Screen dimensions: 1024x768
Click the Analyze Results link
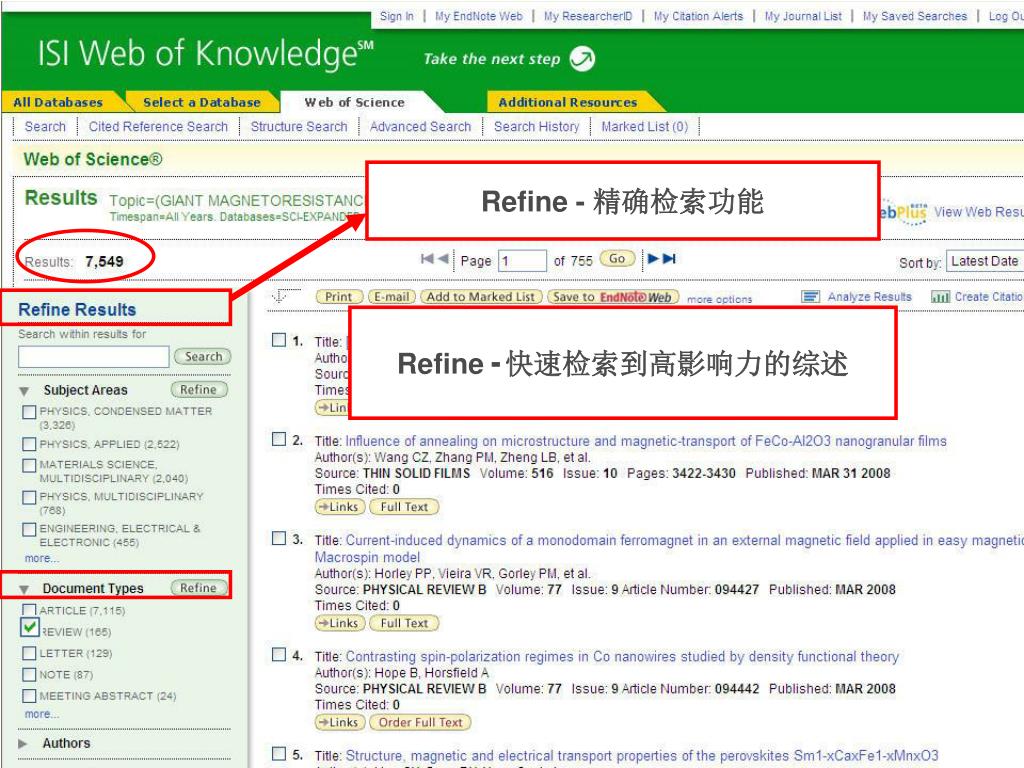coord(869,296)
